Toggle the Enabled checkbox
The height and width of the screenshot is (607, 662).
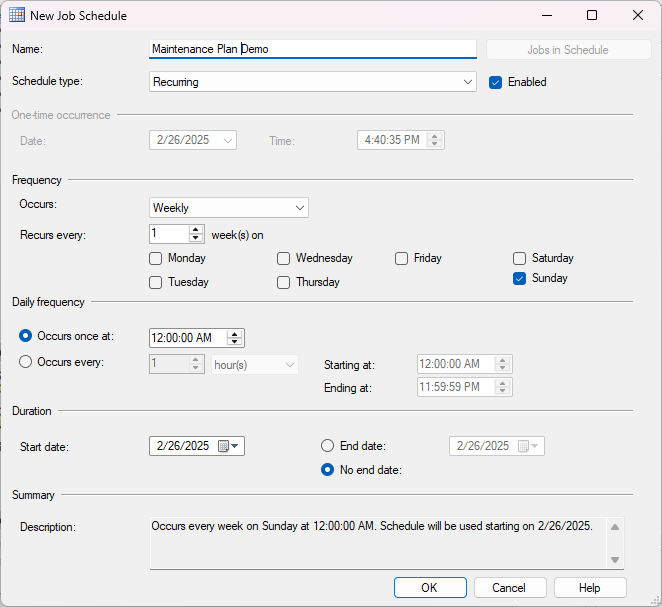495,82
